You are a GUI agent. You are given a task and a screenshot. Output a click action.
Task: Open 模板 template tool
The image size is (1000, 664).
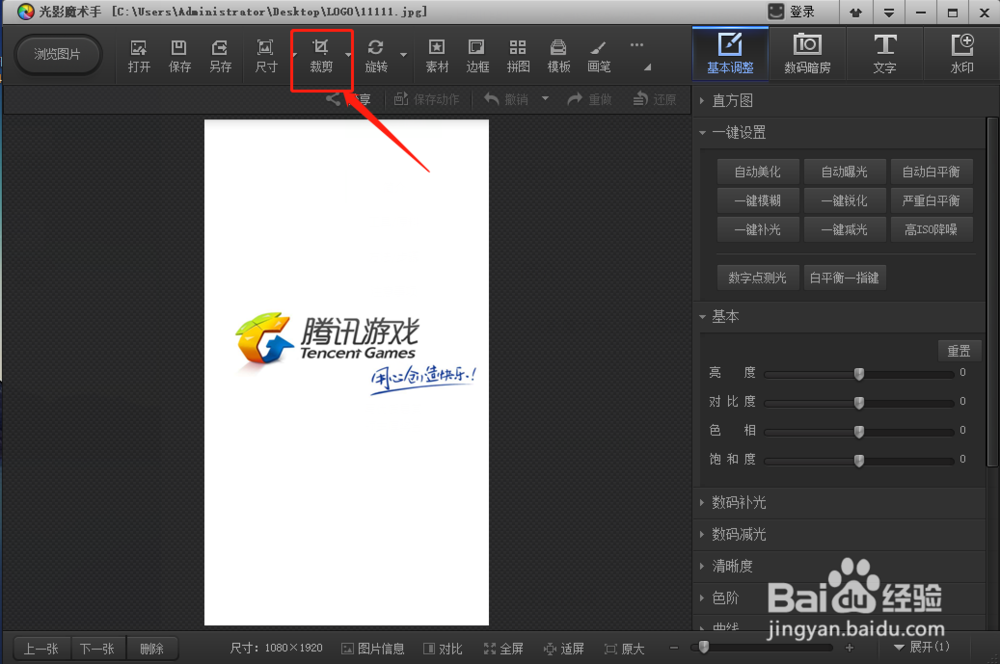[x=559, y=56]
